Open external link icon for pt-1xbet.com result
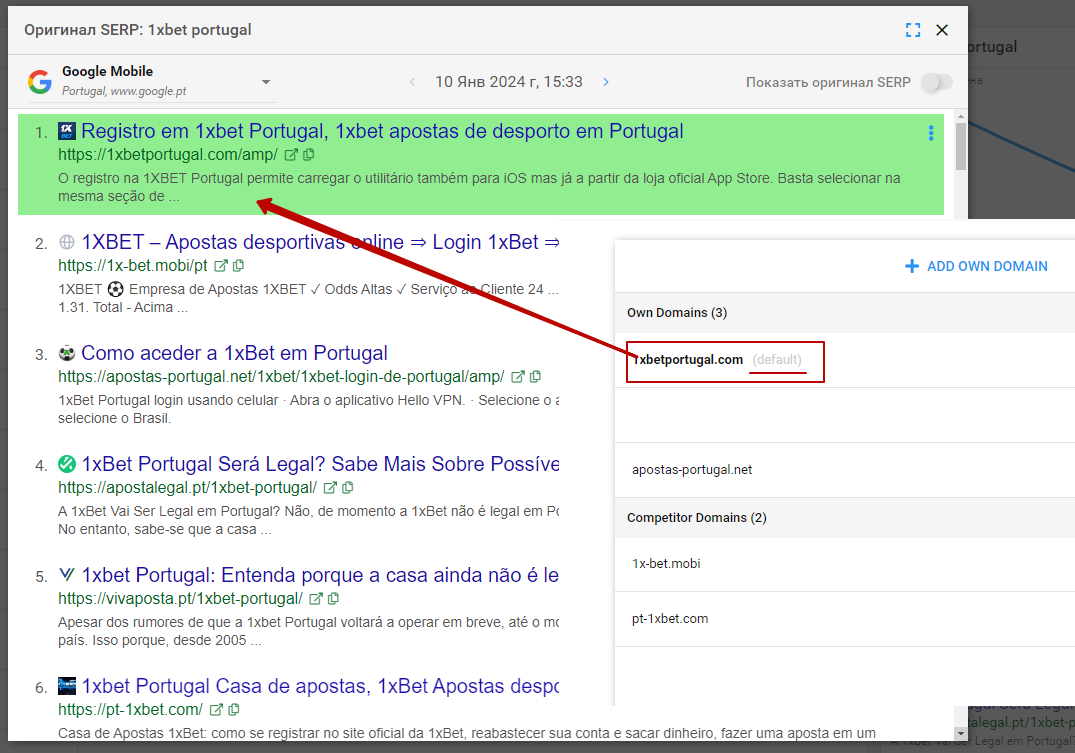The height and width of the screenshot is (753, 1075). click(x=216, y=710)
